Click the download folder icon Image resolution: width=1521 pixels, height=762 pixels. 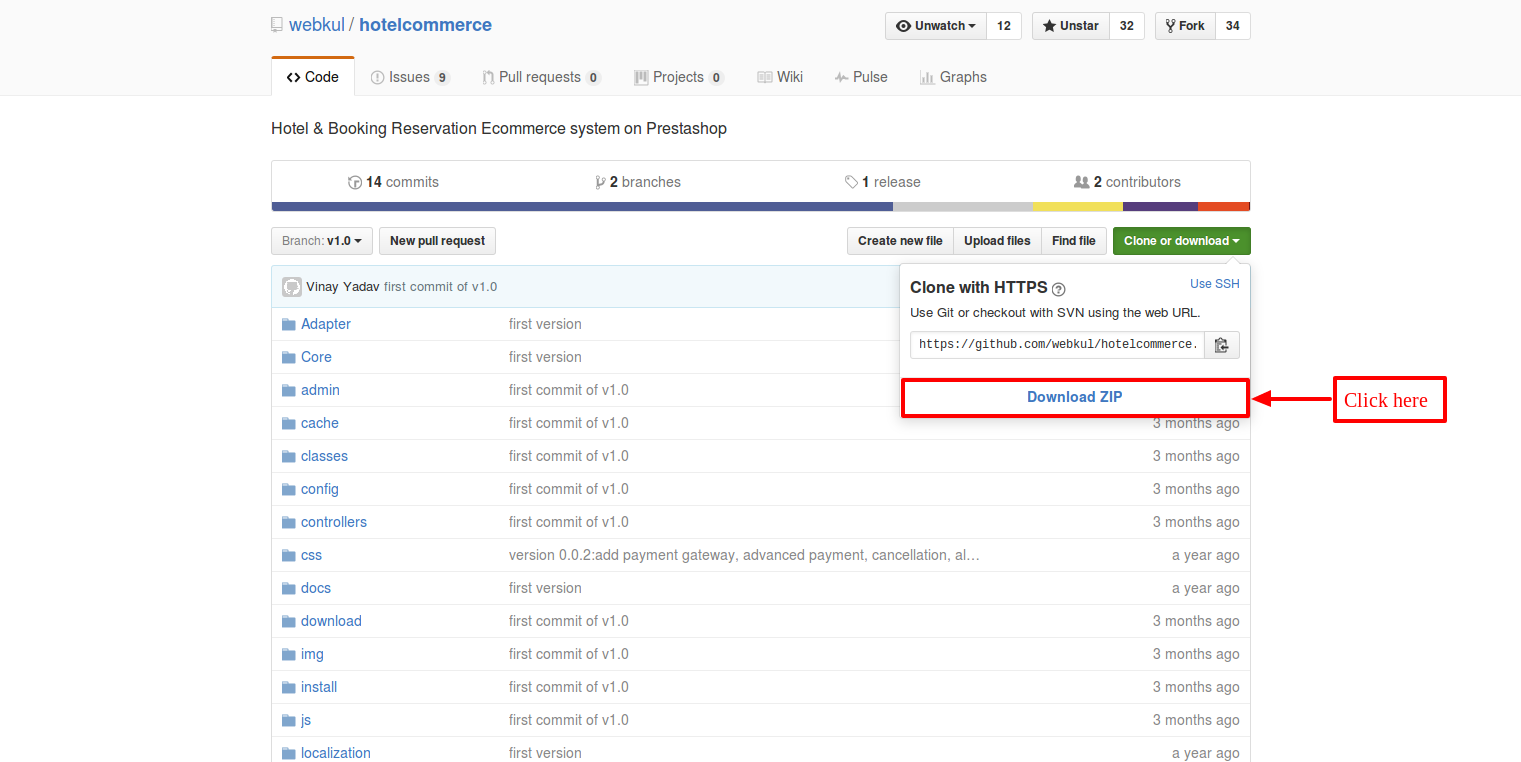pyautogui.click(x=289, y=621)
